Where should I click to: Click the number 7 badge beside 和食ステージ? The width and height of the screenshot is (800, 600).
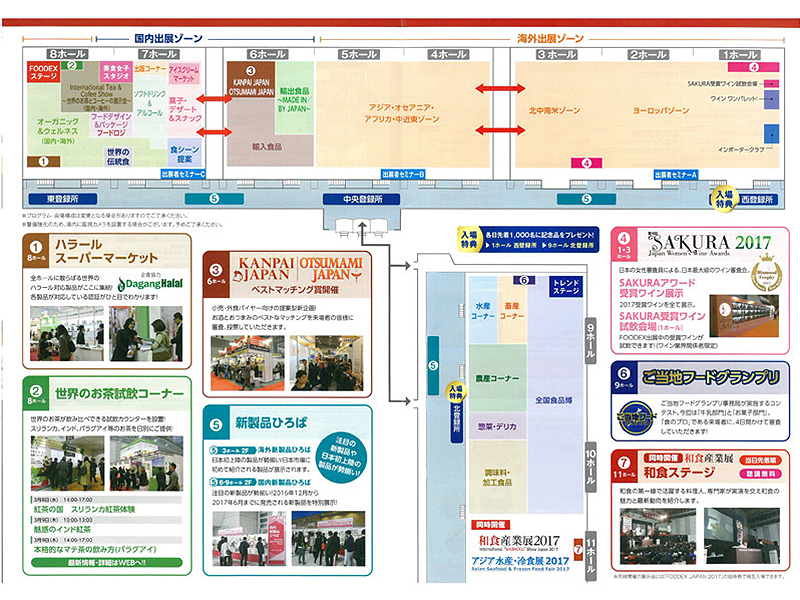tap(623, 462)
